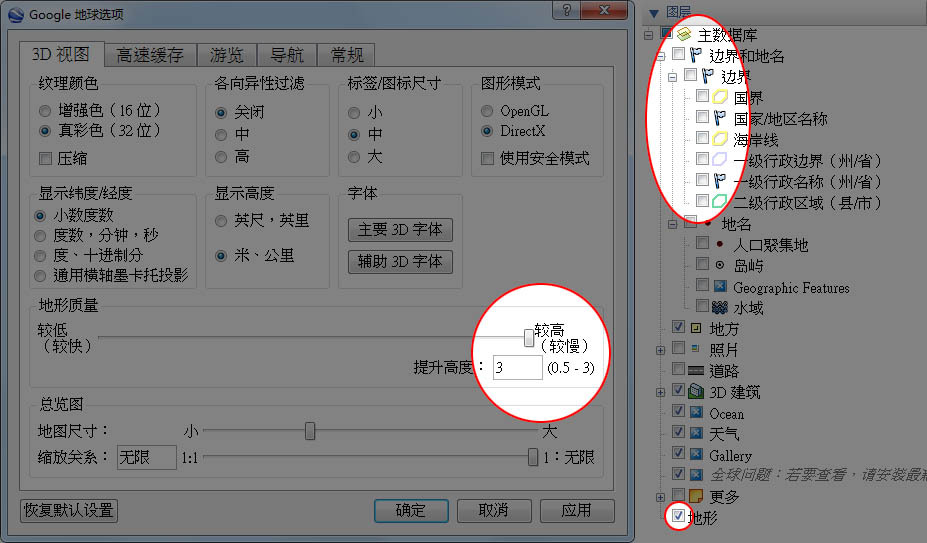Click the Ocean layer icon

696,412
